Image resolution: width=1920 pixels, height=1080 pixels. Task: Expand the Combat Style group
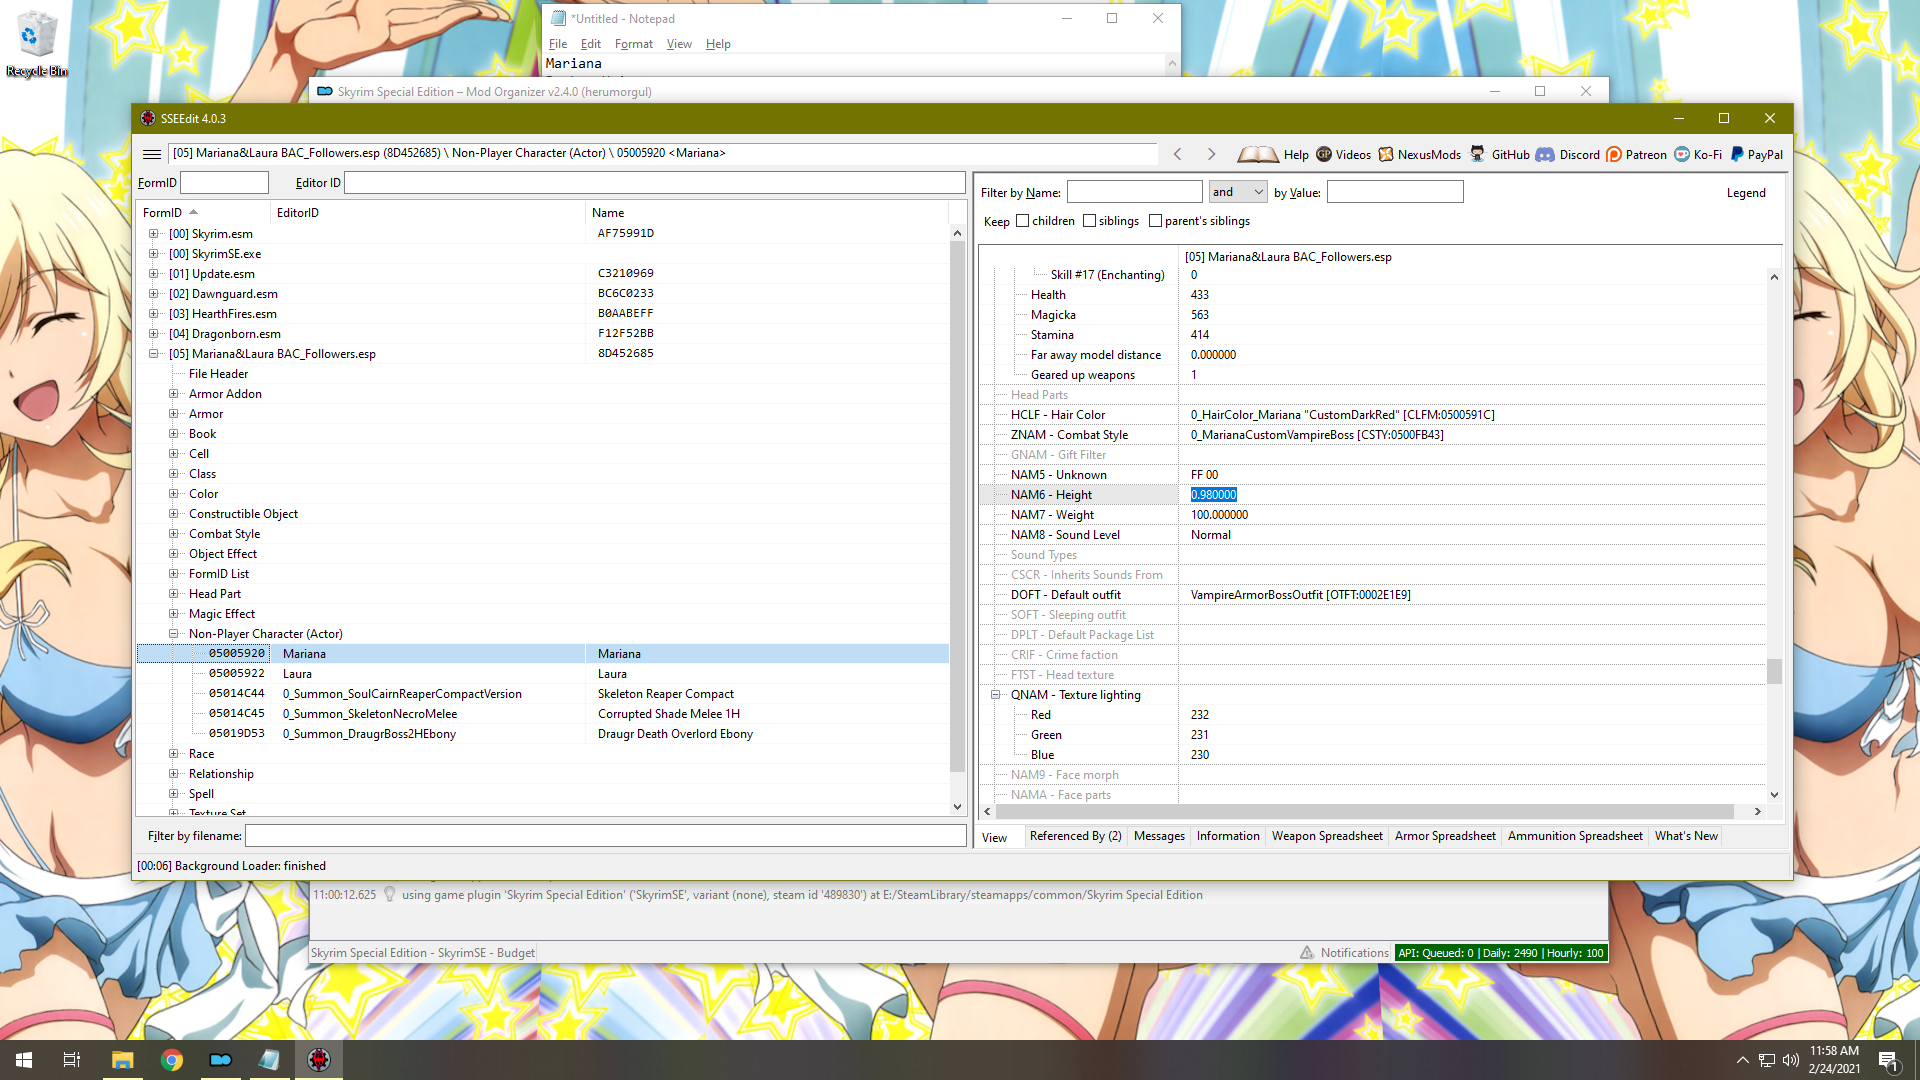tap(173, 534)
